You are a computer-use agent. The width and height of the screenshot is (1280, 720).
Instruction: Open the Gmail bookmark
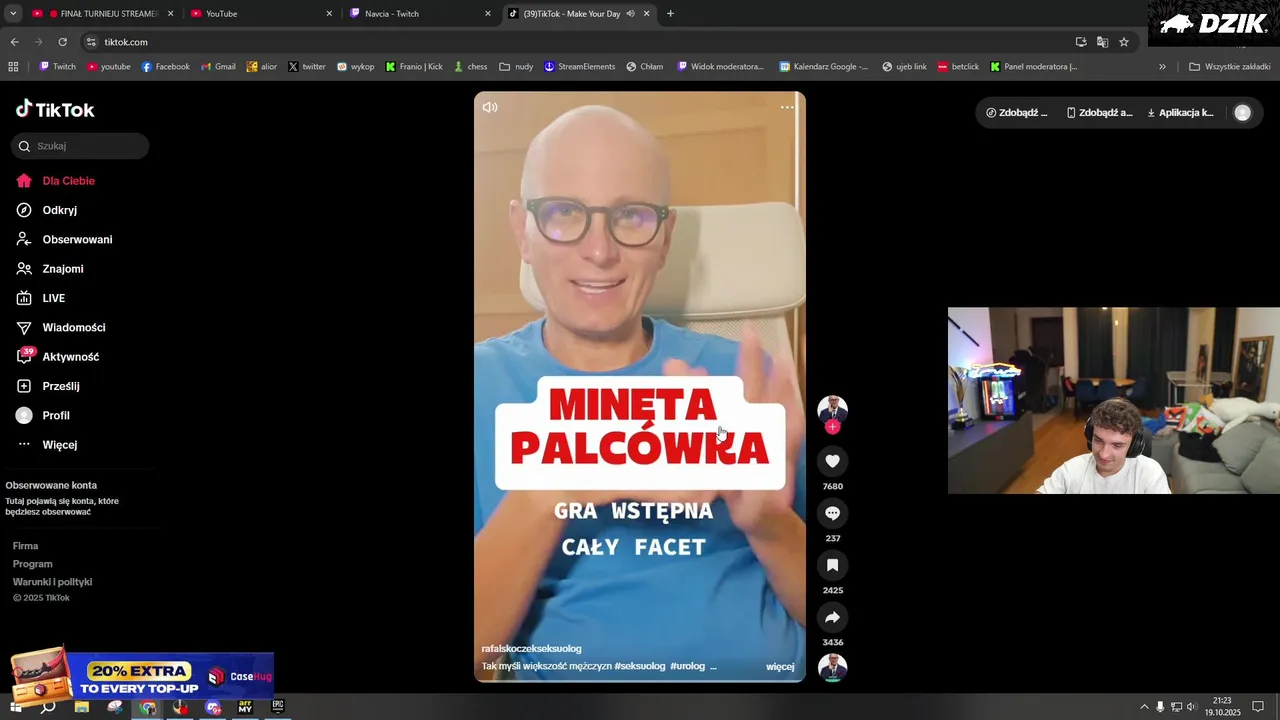[218, 67]
